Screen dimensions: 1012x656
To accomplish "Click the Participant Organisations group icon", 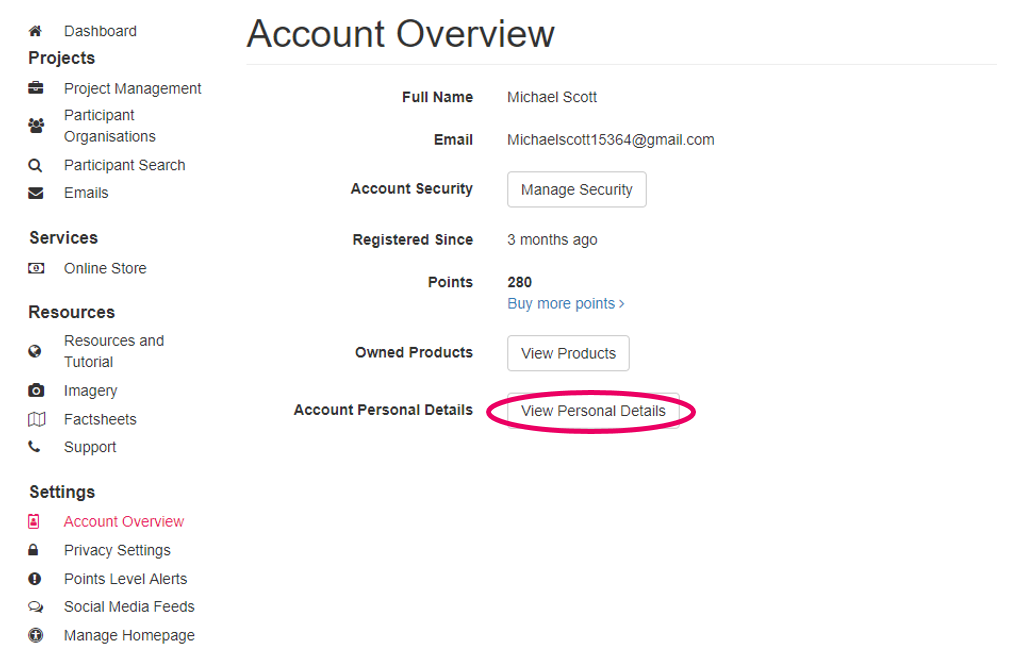I will tap(36, 125).
